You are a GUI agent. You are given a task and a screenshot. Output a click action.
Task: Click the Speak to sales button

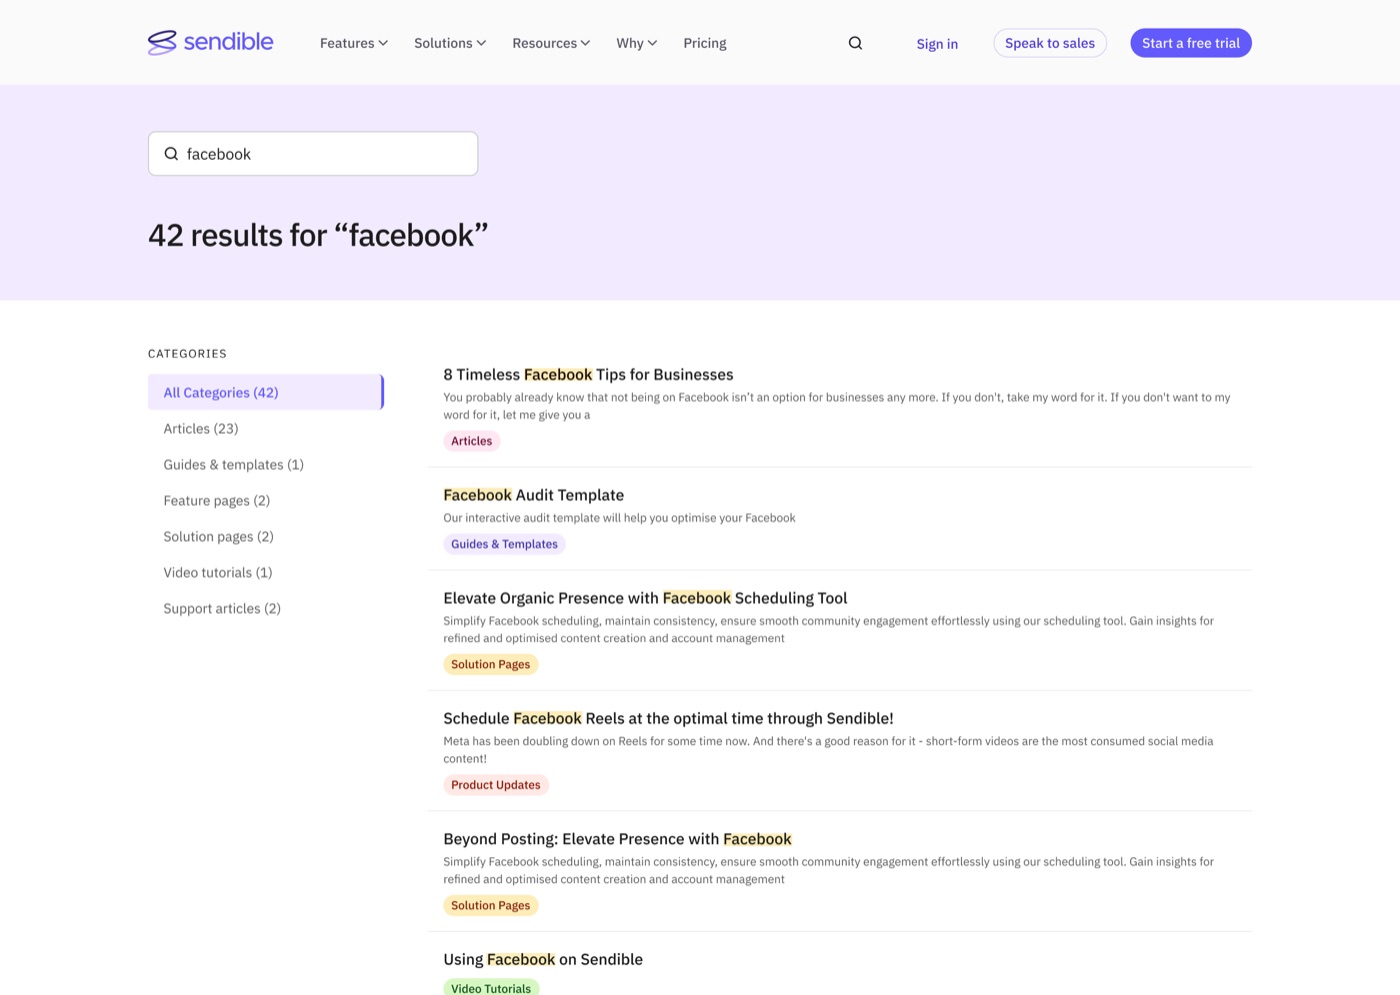click(x=1050, y=43)
